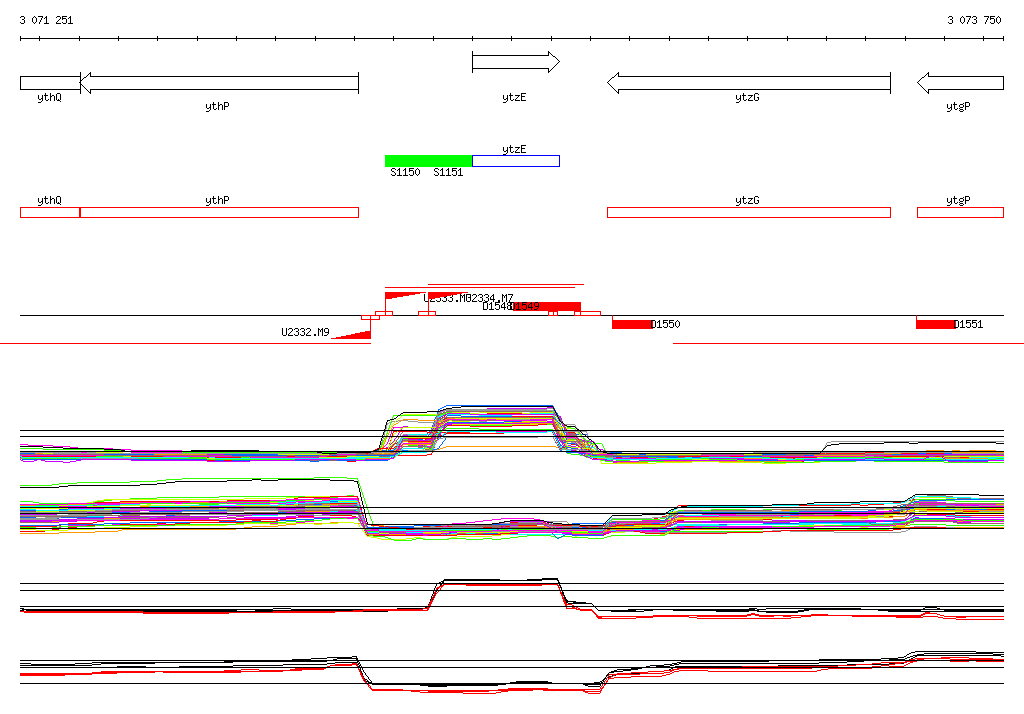
Task: Click the U2334.M7 label
Action: pyautogui.click(x=490, y=299)
